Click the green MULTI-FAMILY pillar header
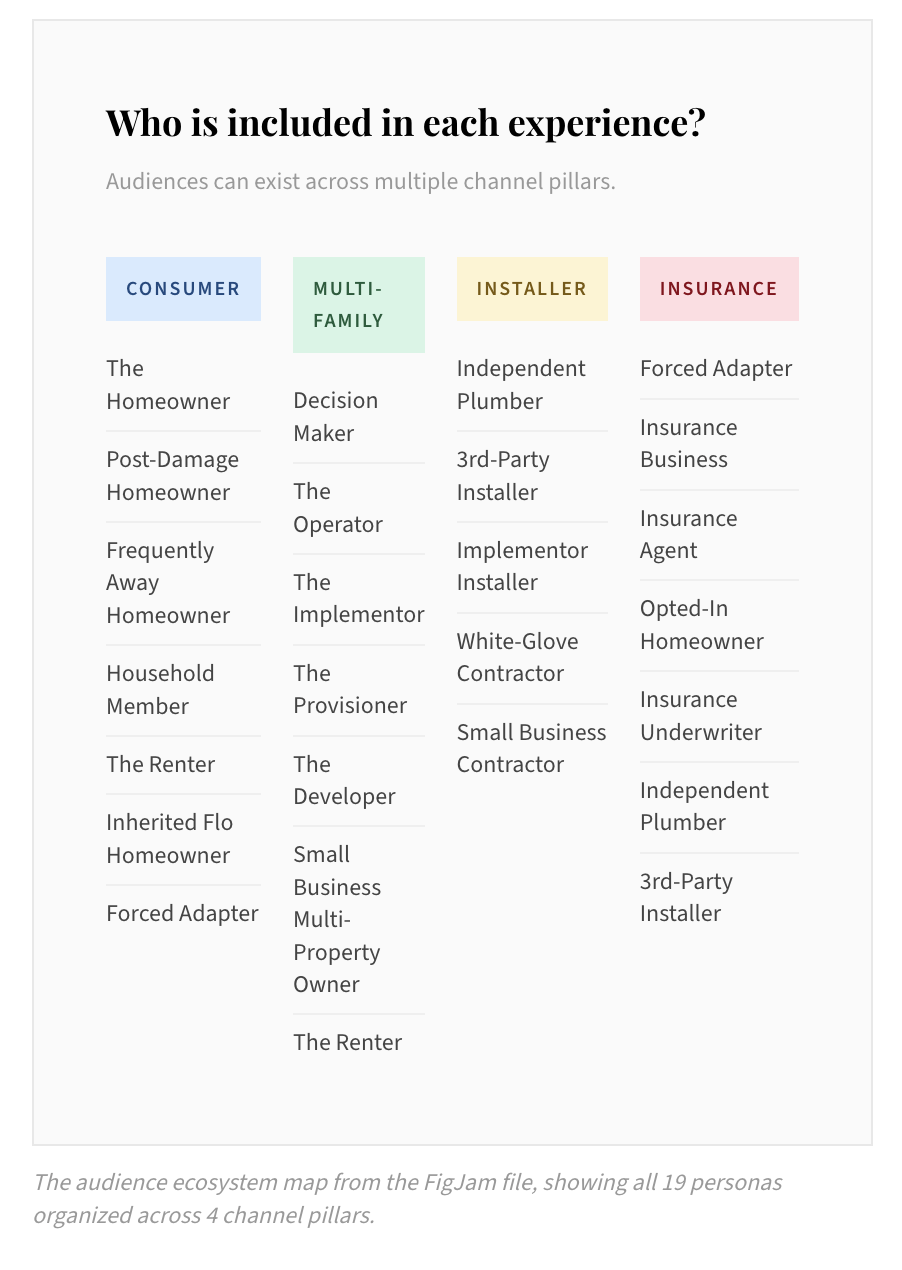Screen dimensions: 902x1270 pos(358,305)
